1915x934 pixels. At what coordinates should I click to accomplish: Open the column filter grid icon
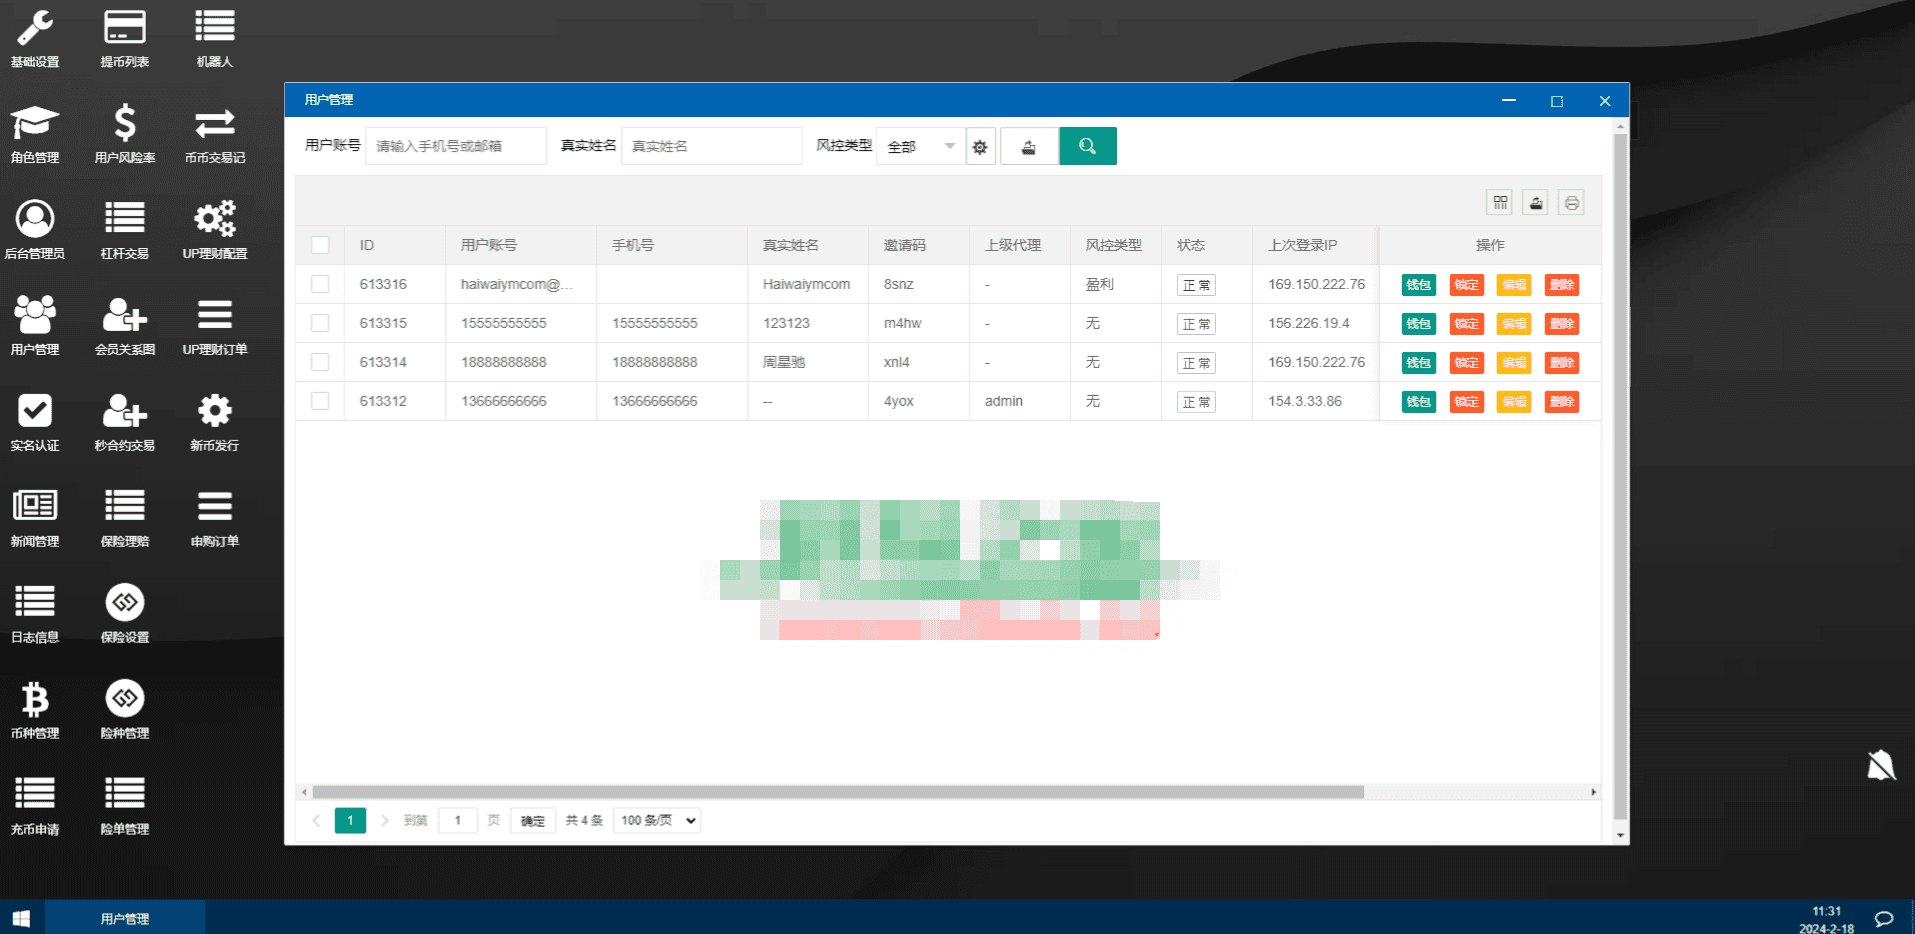1500,203
